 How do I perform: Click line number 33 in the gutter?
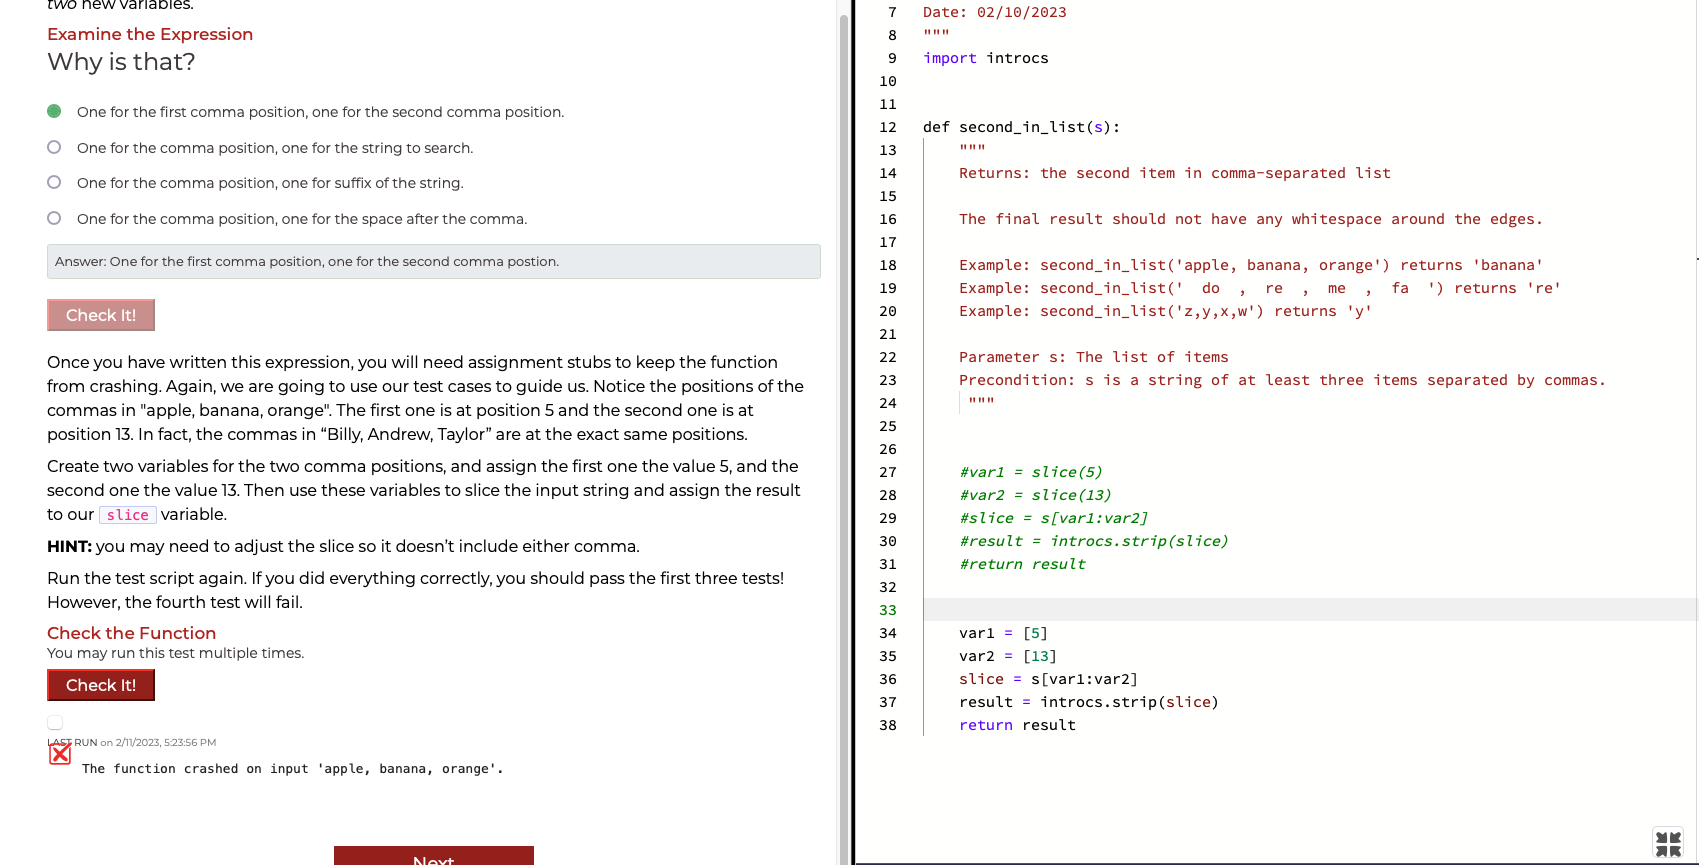888,610
